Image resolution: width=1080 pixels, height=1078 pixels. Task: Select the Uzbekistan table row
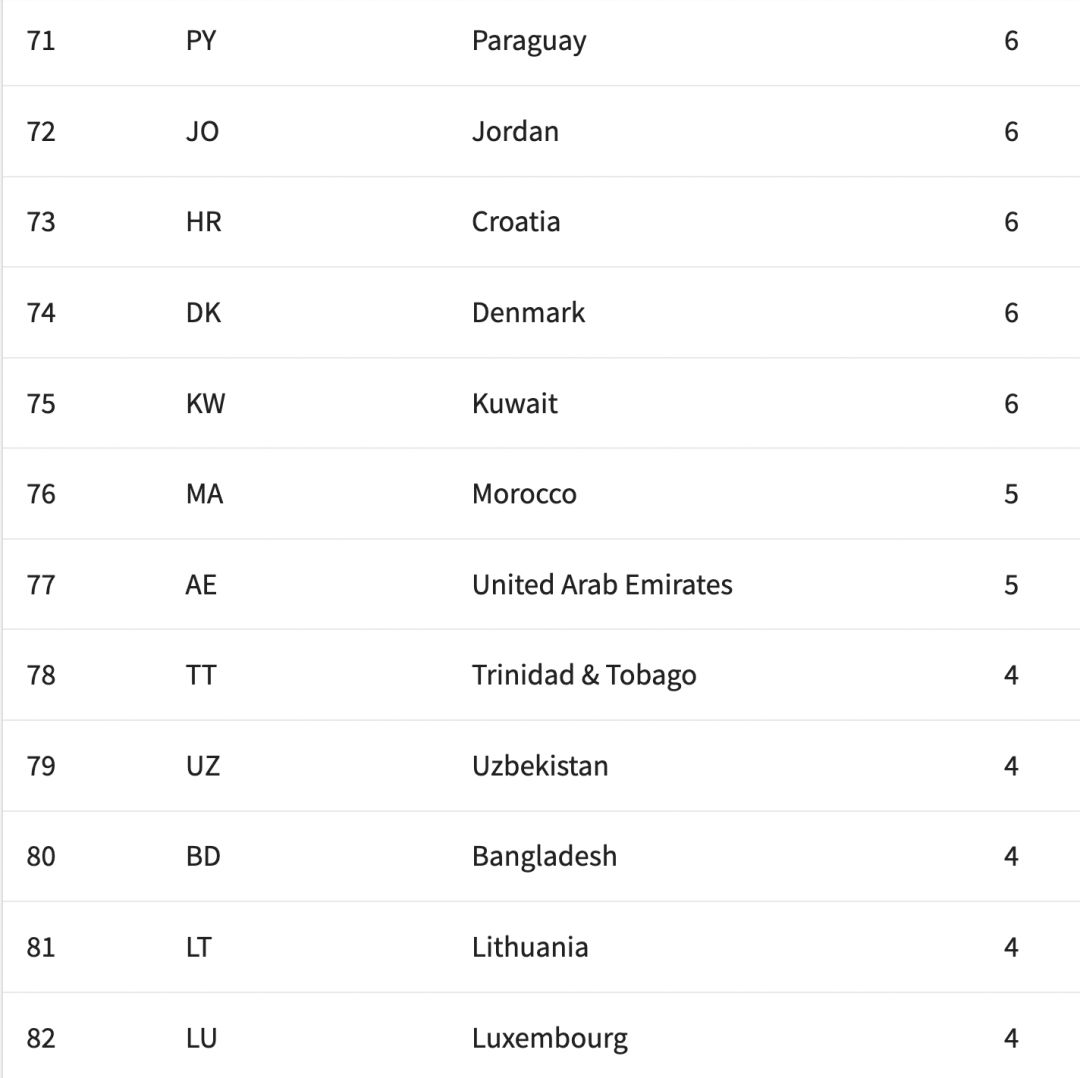541,766
